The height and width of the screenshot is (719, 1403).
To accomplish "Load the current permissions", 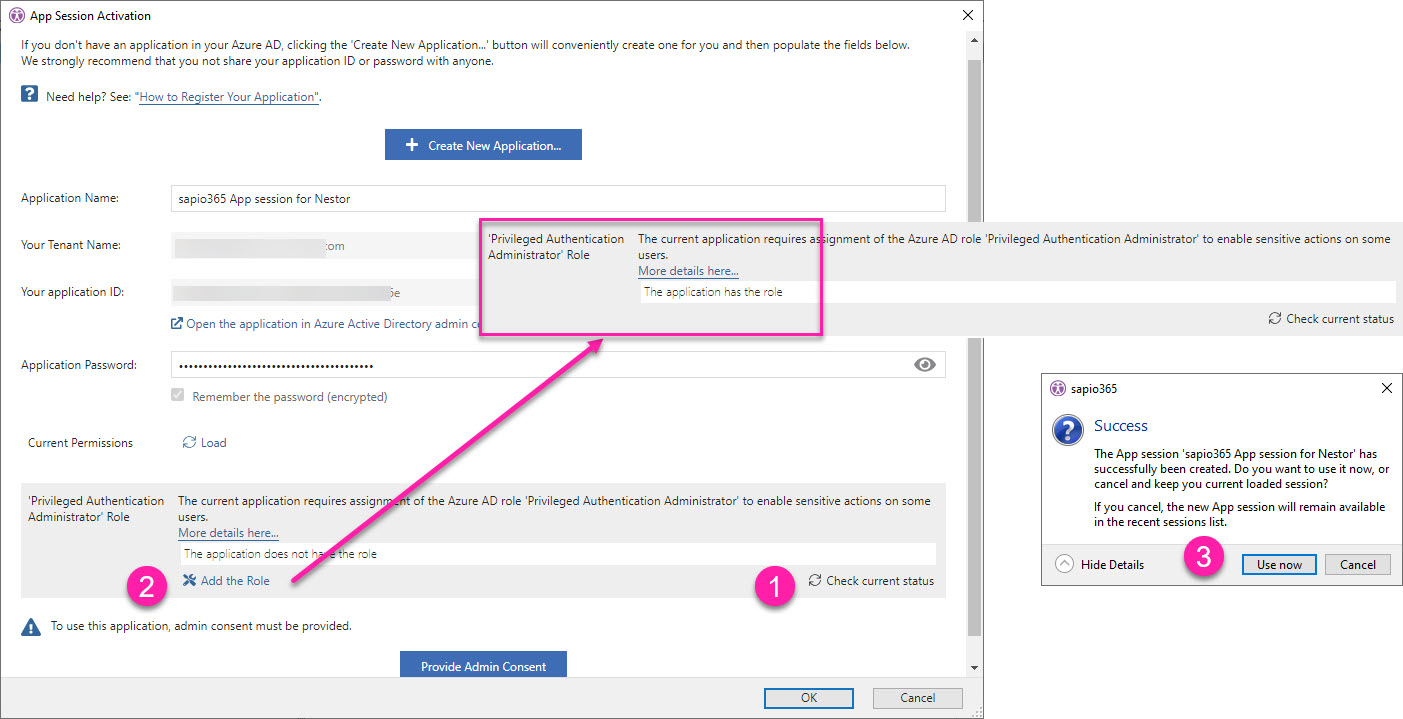I will [x=204, y=443].
